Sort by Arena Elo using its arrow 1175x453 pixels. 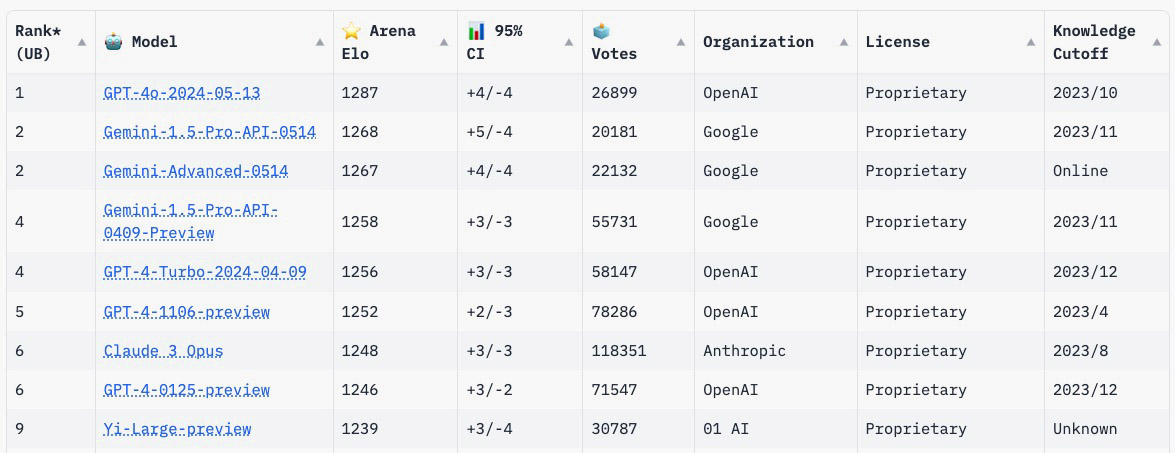click(444, 42)
